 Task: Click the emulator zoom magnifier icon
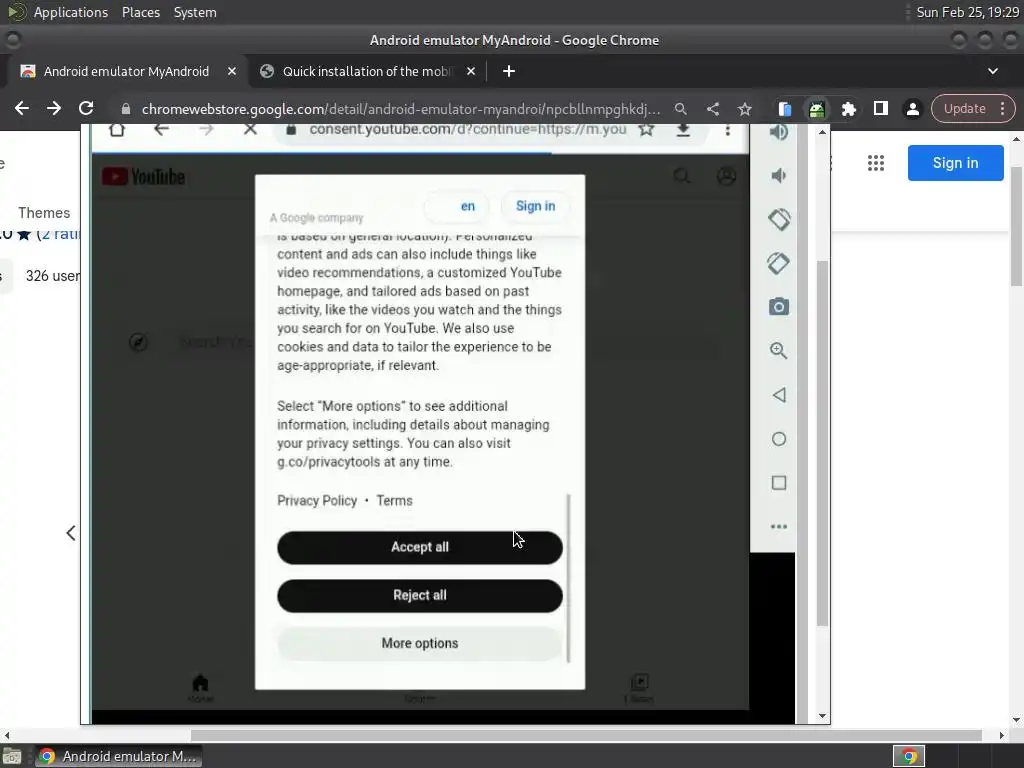pyautogui.click(x=778, y=351)
